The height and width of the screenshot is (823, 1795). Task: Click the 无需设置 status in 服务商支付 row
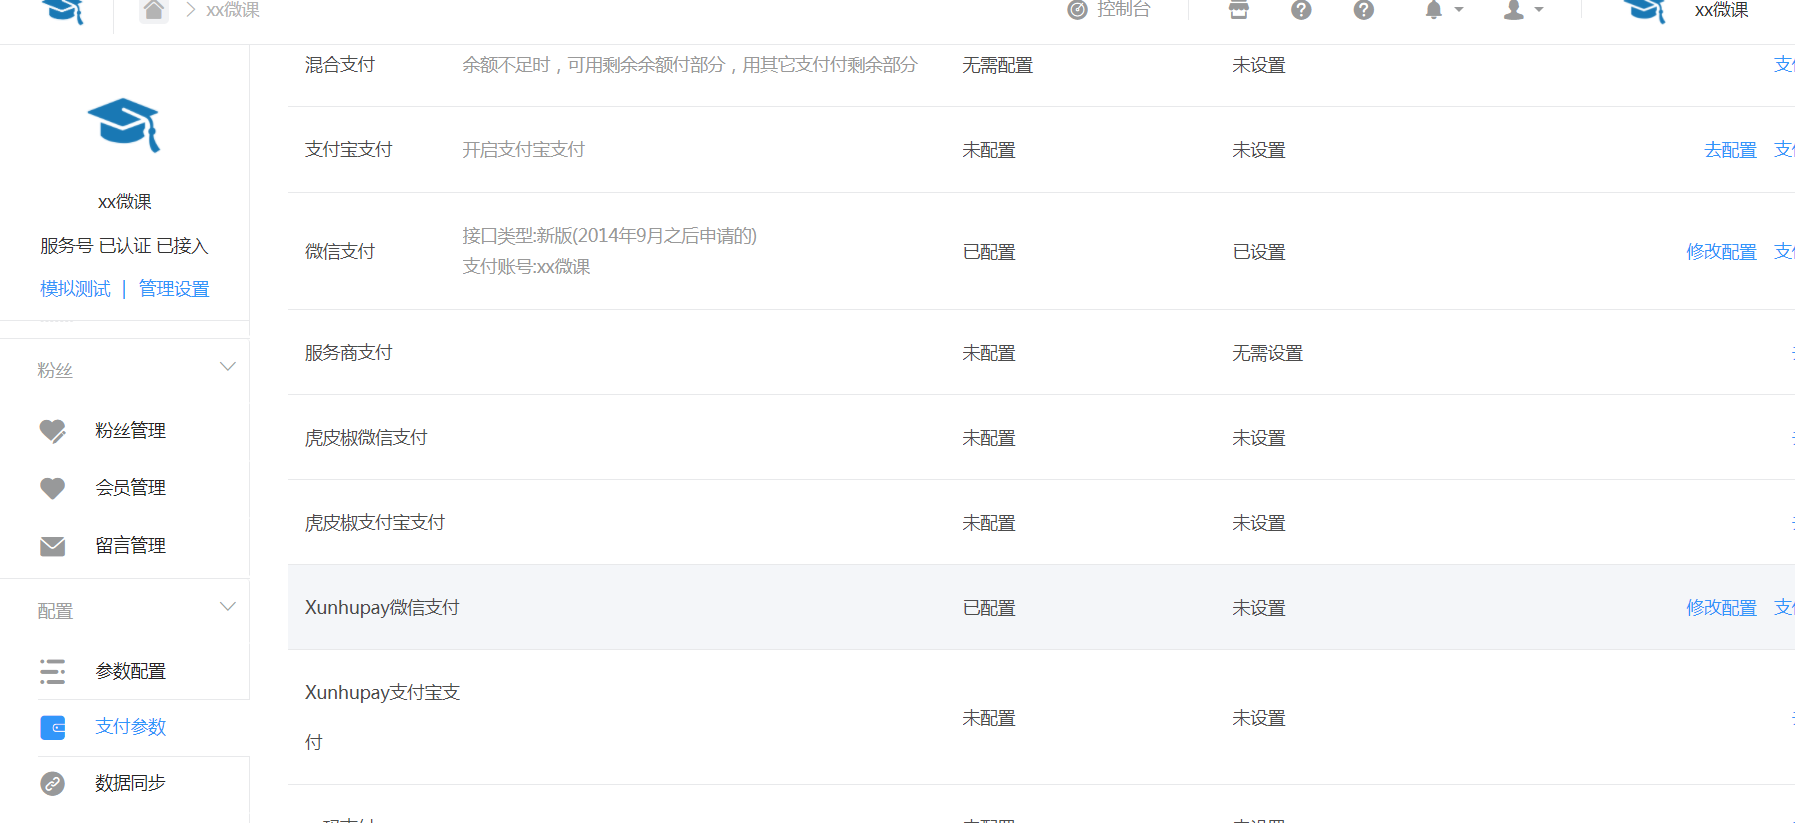[1268, 353]
